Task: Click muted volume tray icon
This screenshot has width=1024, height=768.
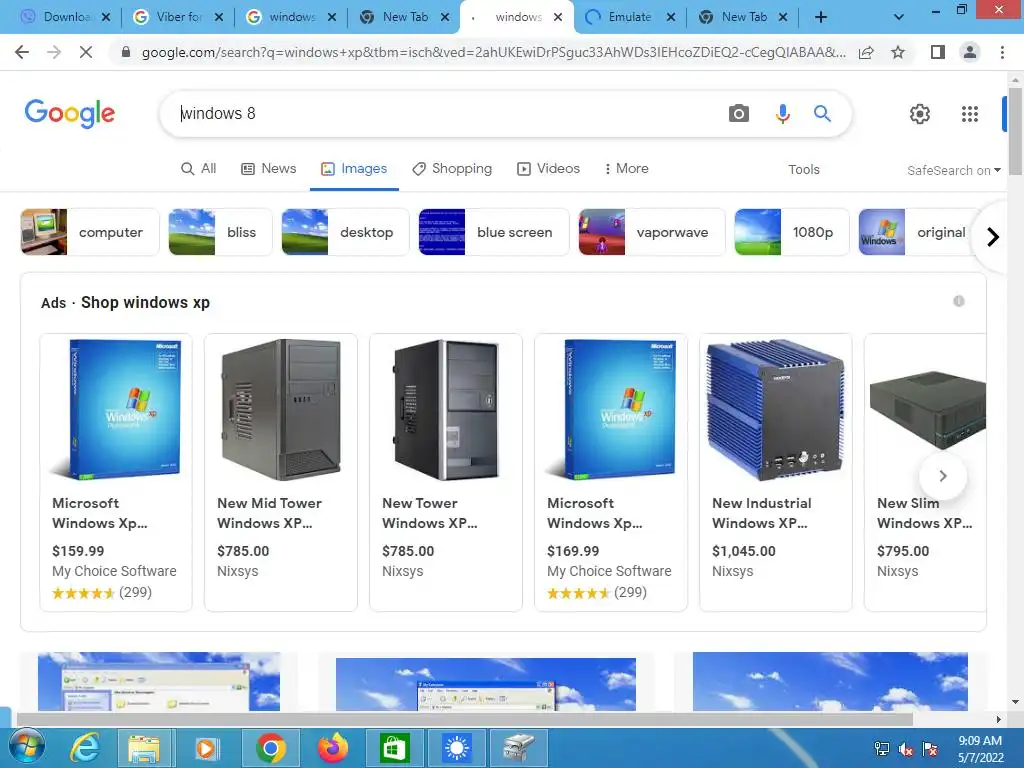Action: 906,749
